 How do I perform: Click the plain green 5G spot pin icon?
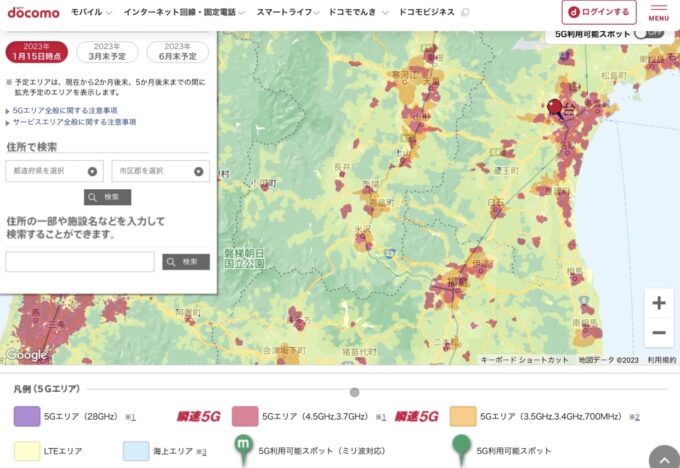click(462, 449)
